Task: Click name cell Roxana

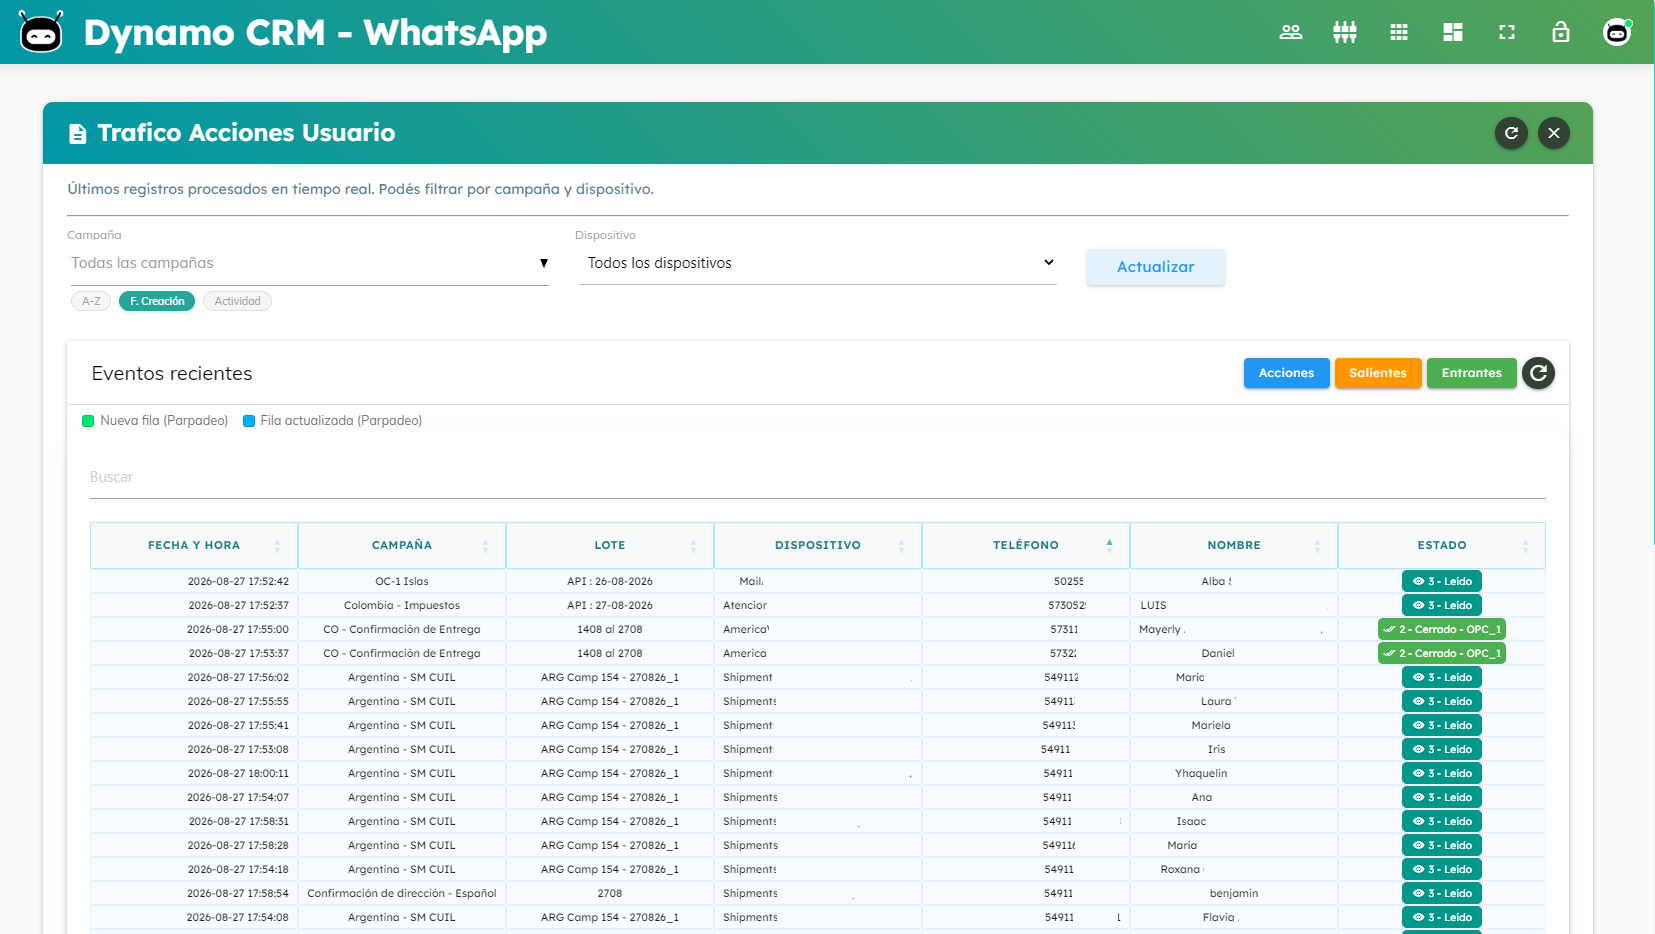Action: (1180, 869)
